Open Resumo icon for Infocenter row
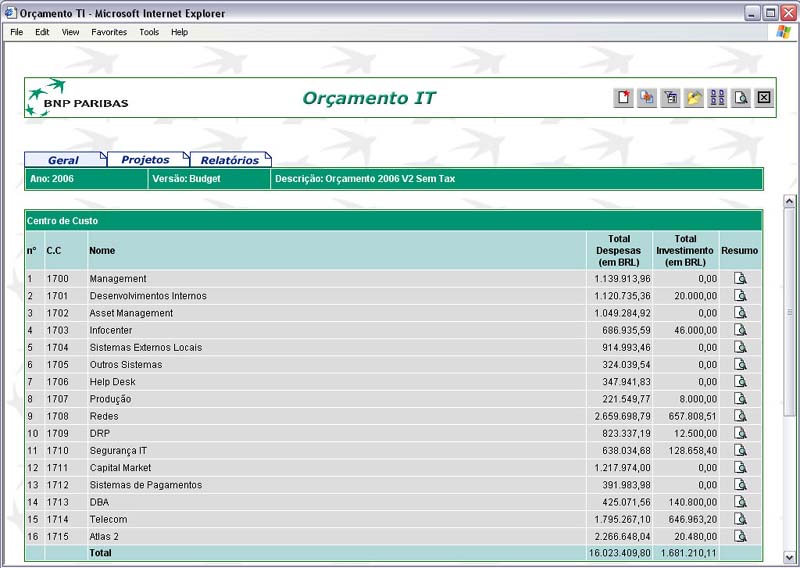 [x=740, y=330]
